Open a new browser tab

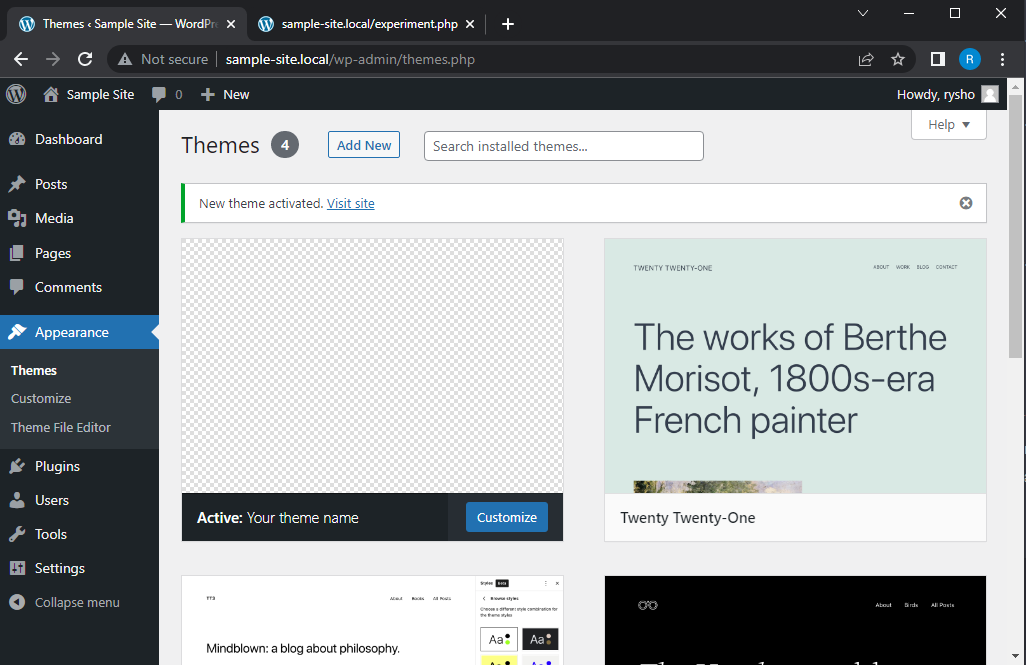coord(508,24)
